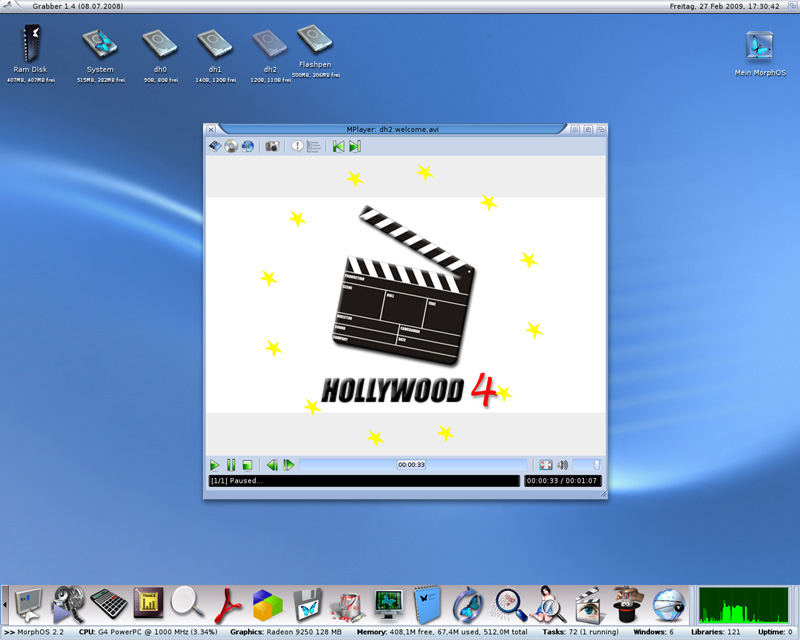Open a file with the MPlayer book icon
Viewport: 800px width, 640px height.
pos(215,146)
